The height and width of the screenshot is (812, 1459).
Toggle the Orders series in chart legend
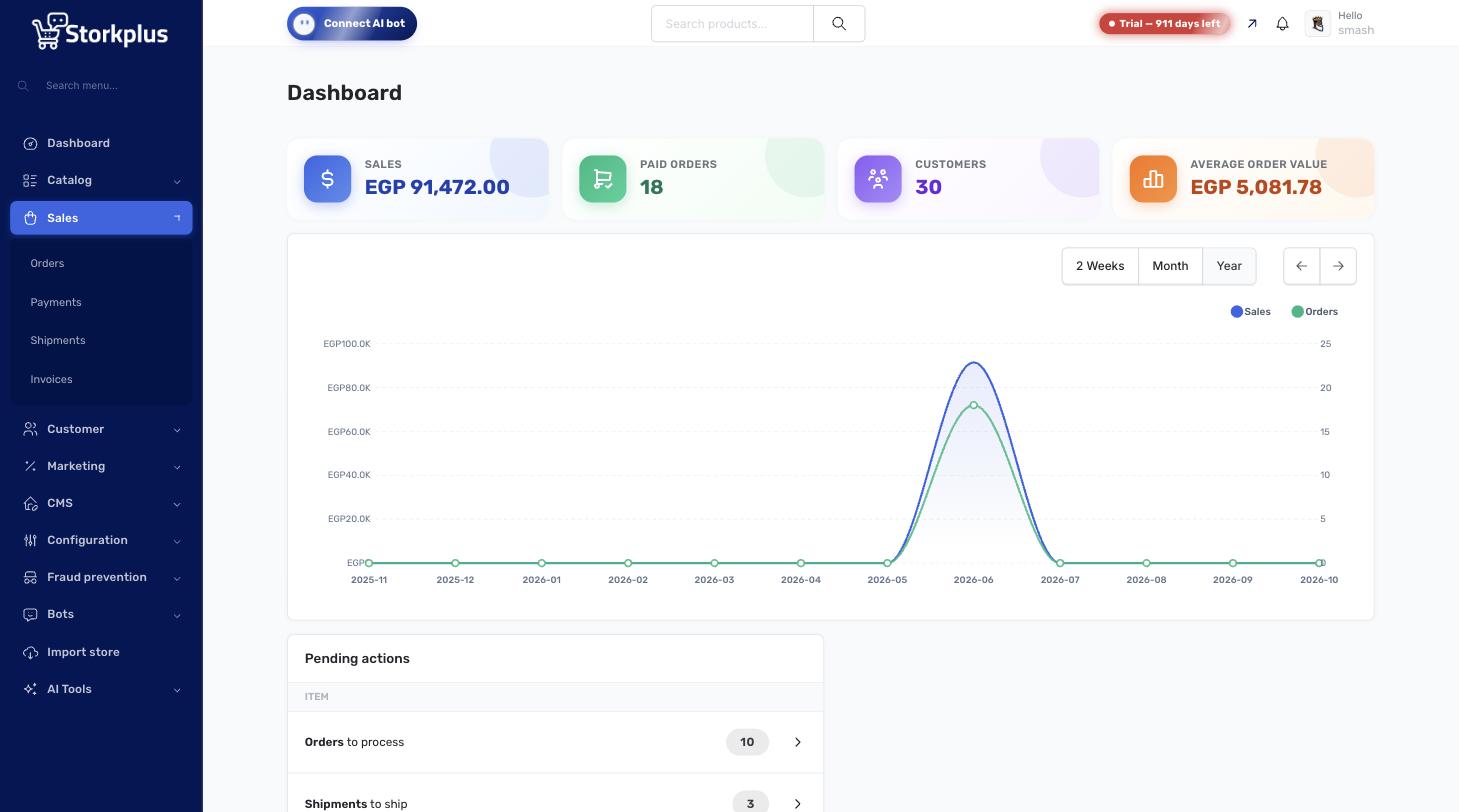[x=1315, y=312]
